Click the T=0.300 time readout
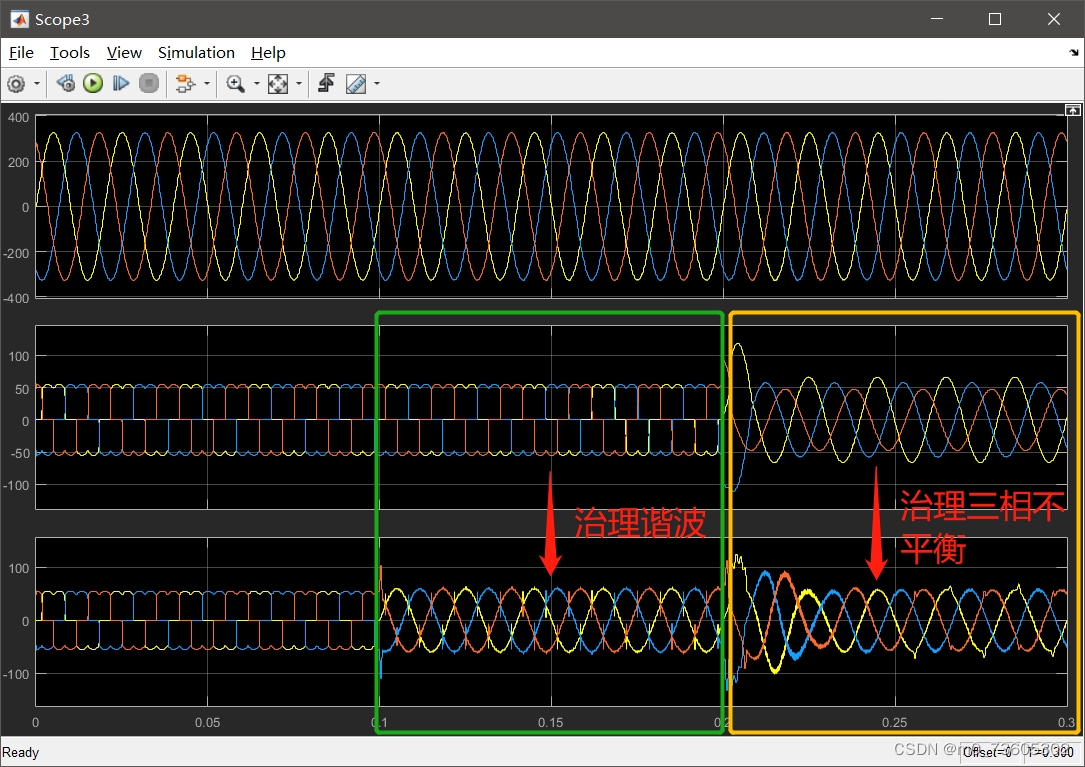Viewport: 1085px width, 767px height. pyautogui.click(x=1049, y=753)
